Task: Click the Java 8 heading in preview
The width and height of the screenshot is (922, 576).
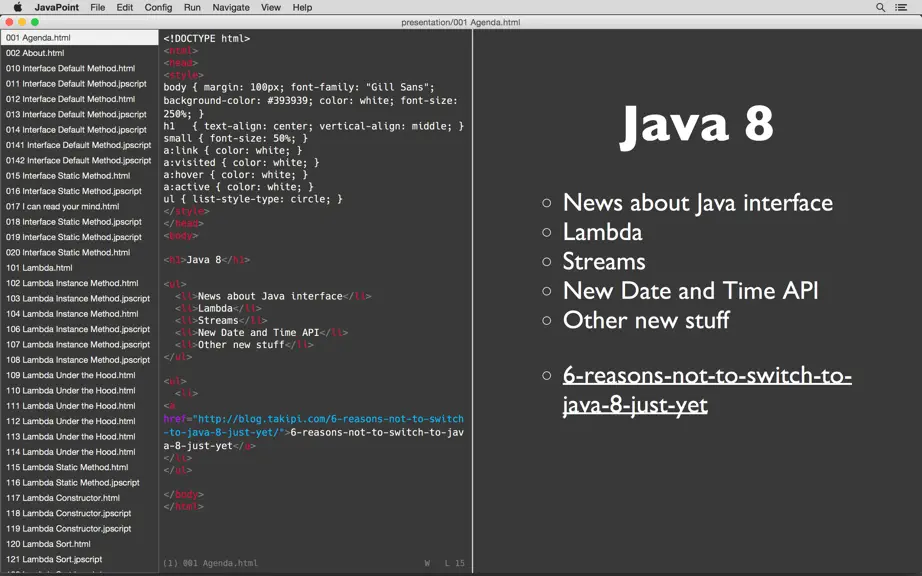Action: point(697,124)
